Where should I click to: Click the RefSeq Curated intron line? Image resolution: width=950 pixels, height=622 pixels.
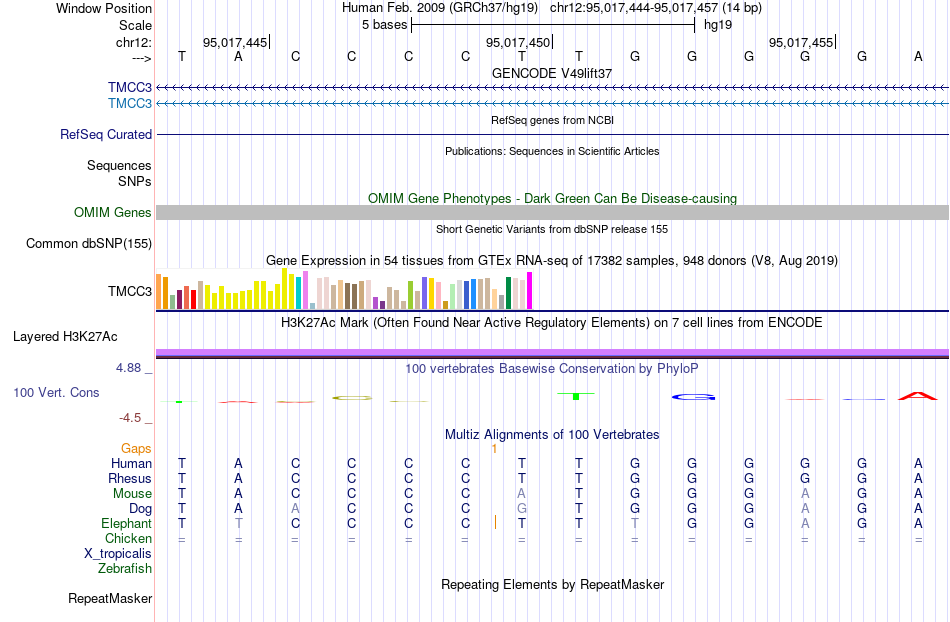553,134
